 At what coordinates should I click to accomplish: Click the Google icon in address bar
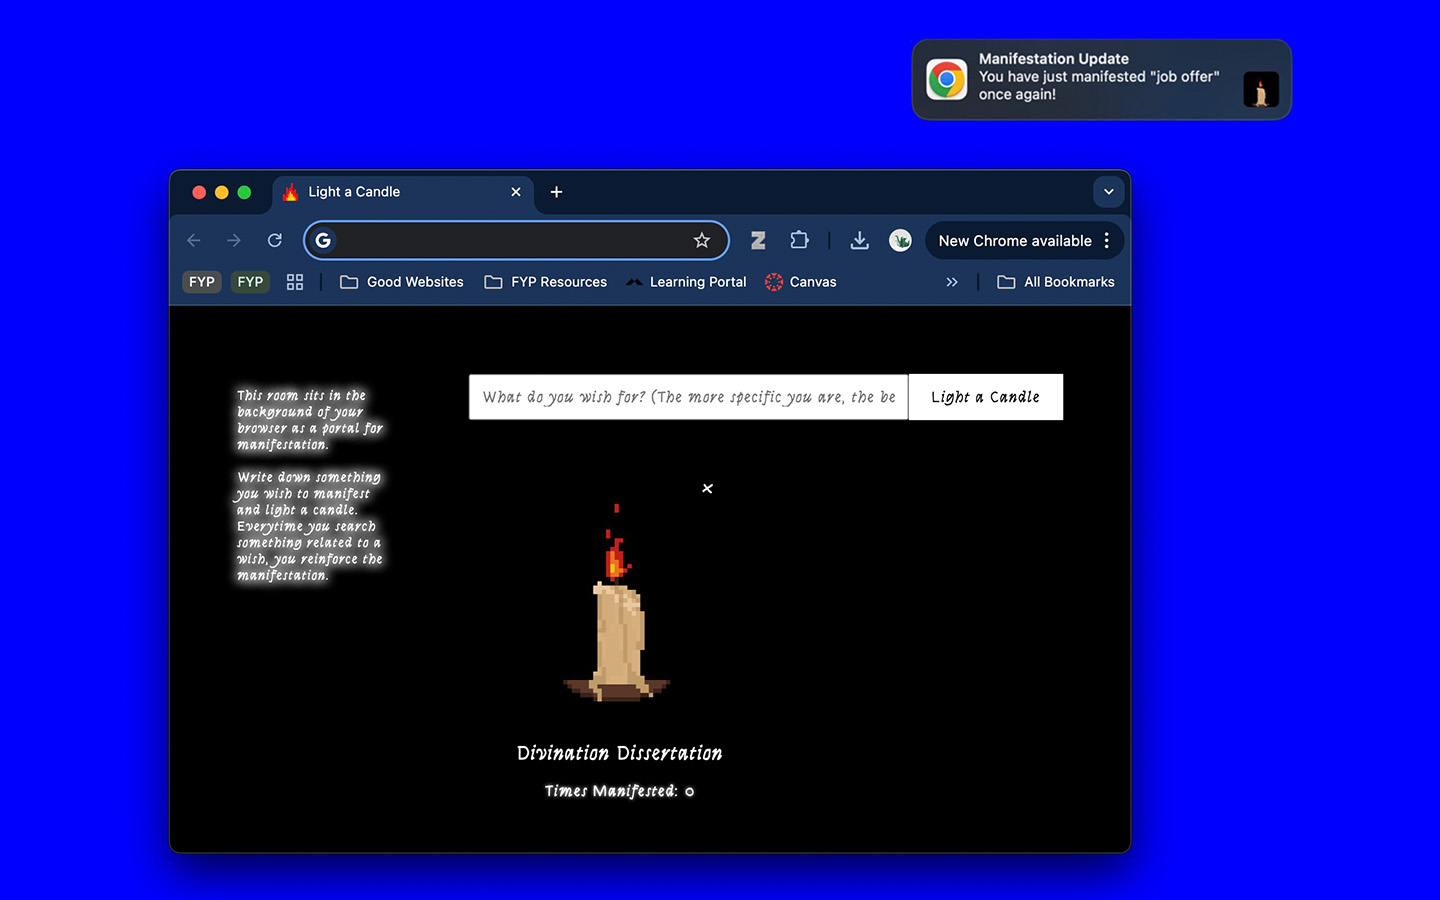tap(323, 240)
